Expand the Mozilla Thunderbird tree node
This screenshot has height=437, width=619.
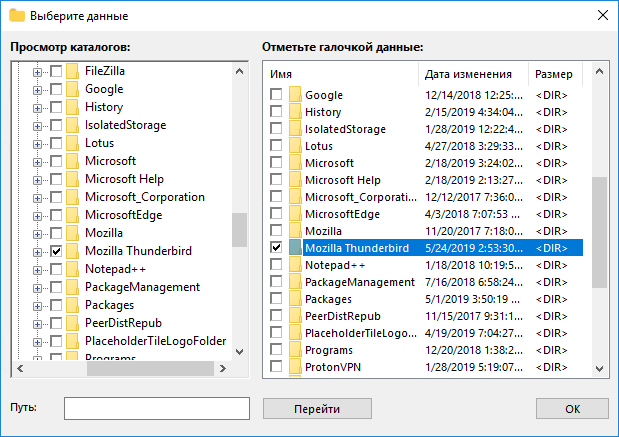pyautogui.click(x=37, y=252)
